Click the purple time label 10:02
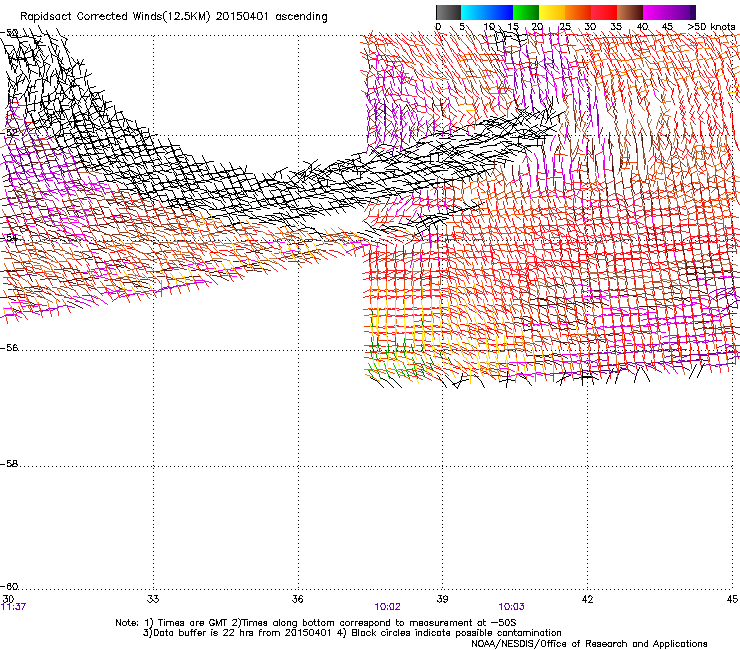 click(387, 607)
